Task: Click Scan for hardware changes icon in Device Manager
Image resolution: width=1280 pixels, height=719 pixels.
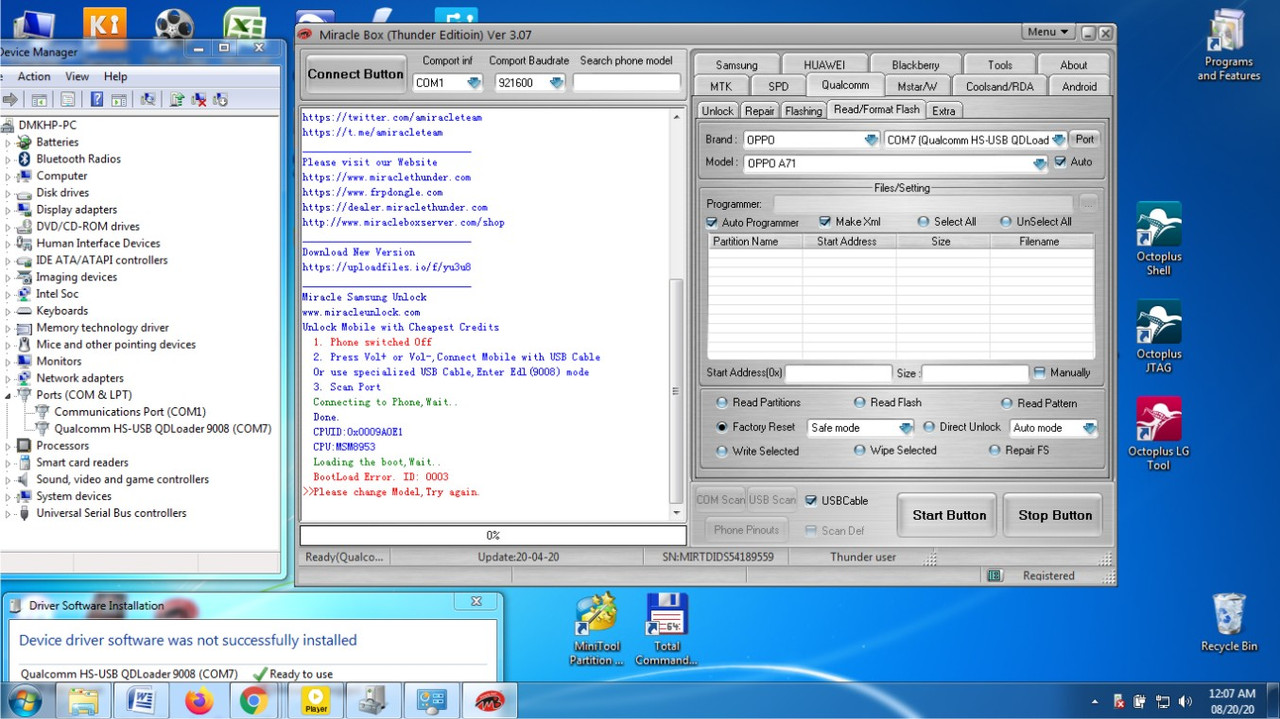Action: (x=147, y=99)
